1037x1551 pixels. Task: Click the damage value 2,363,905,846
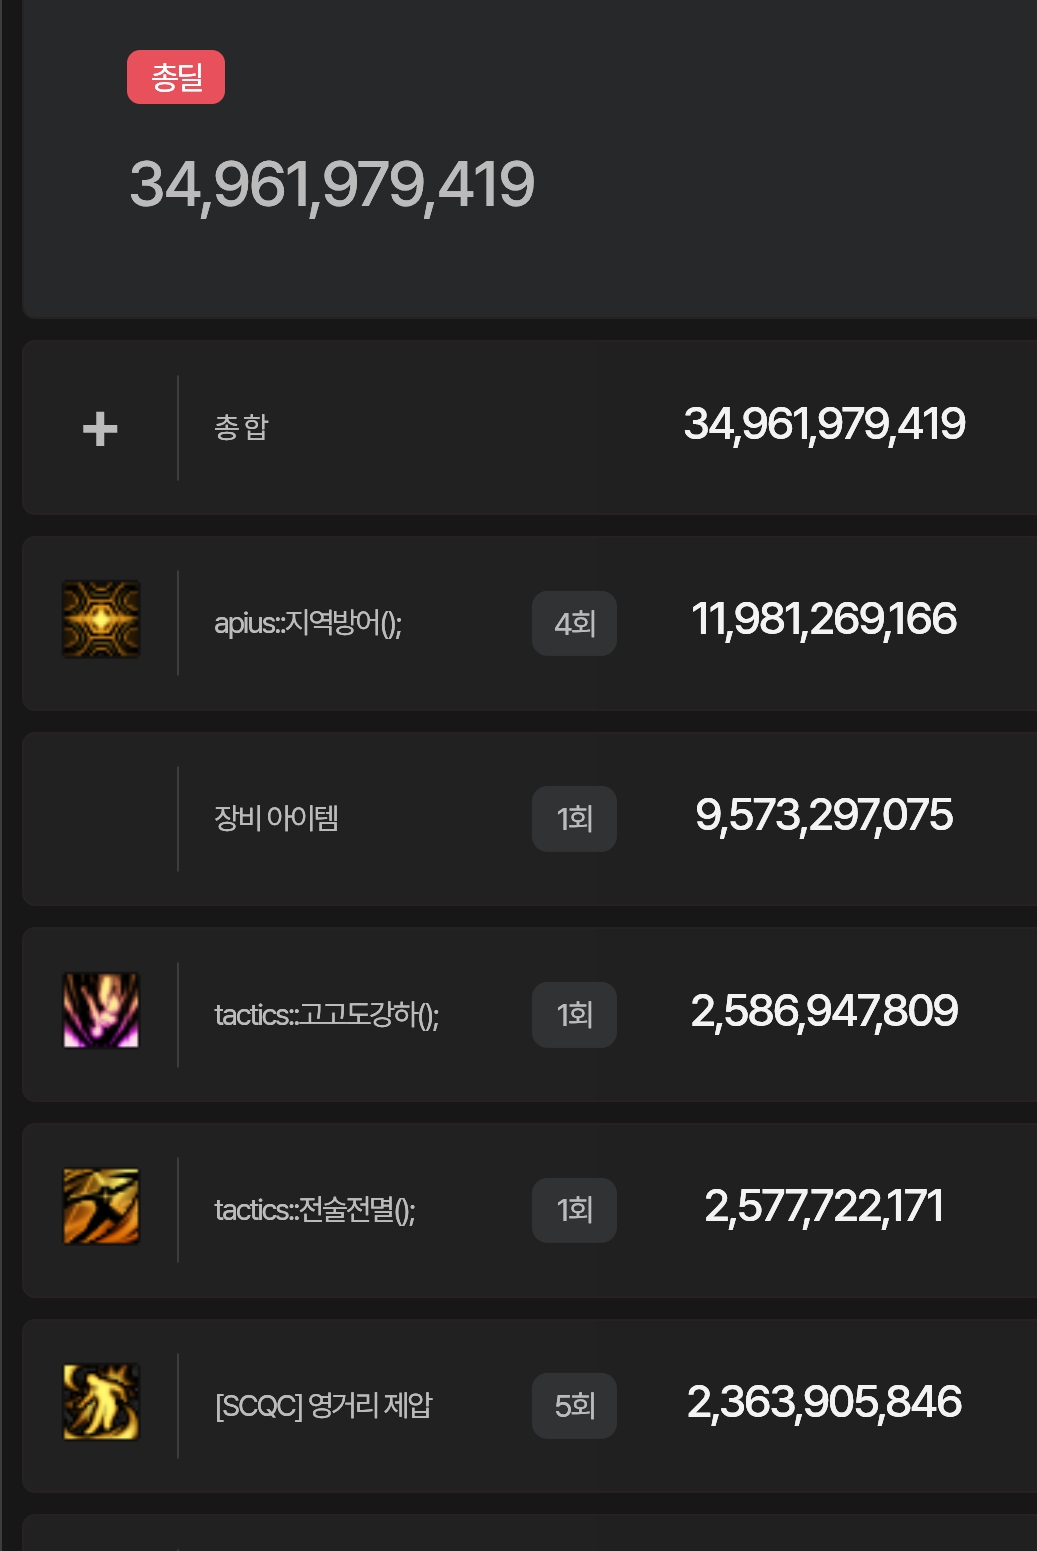824,1403
